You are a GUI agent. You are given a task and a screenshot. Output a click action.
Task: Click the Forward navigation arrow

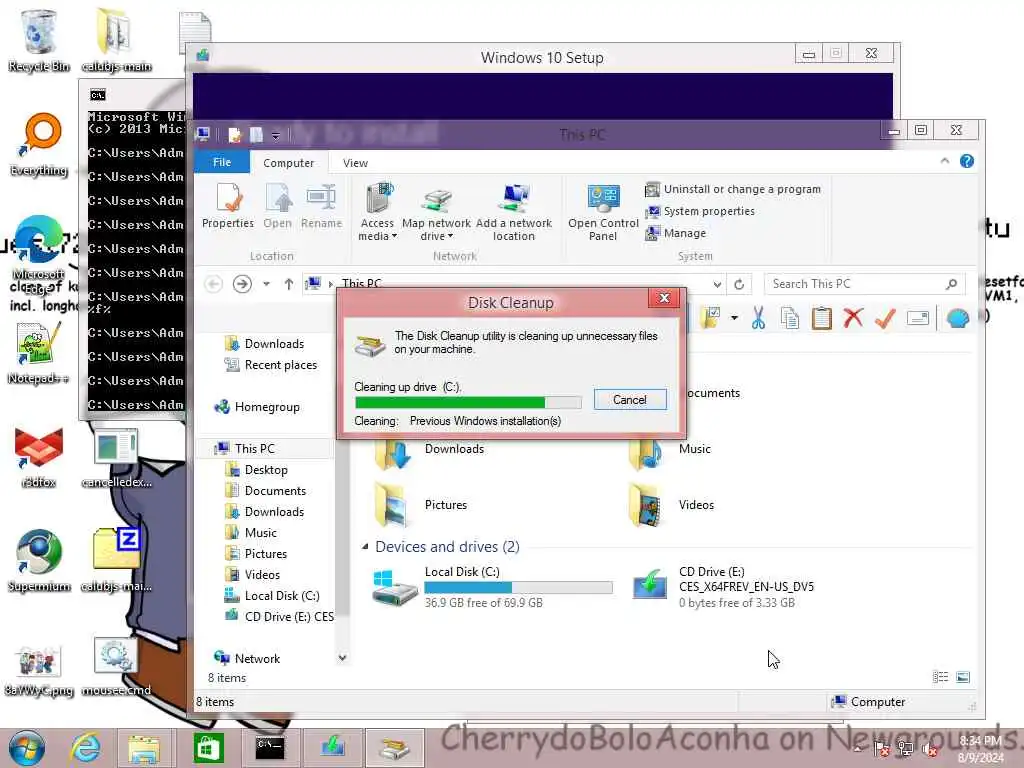pyautogui.click(x=242, y=284)
